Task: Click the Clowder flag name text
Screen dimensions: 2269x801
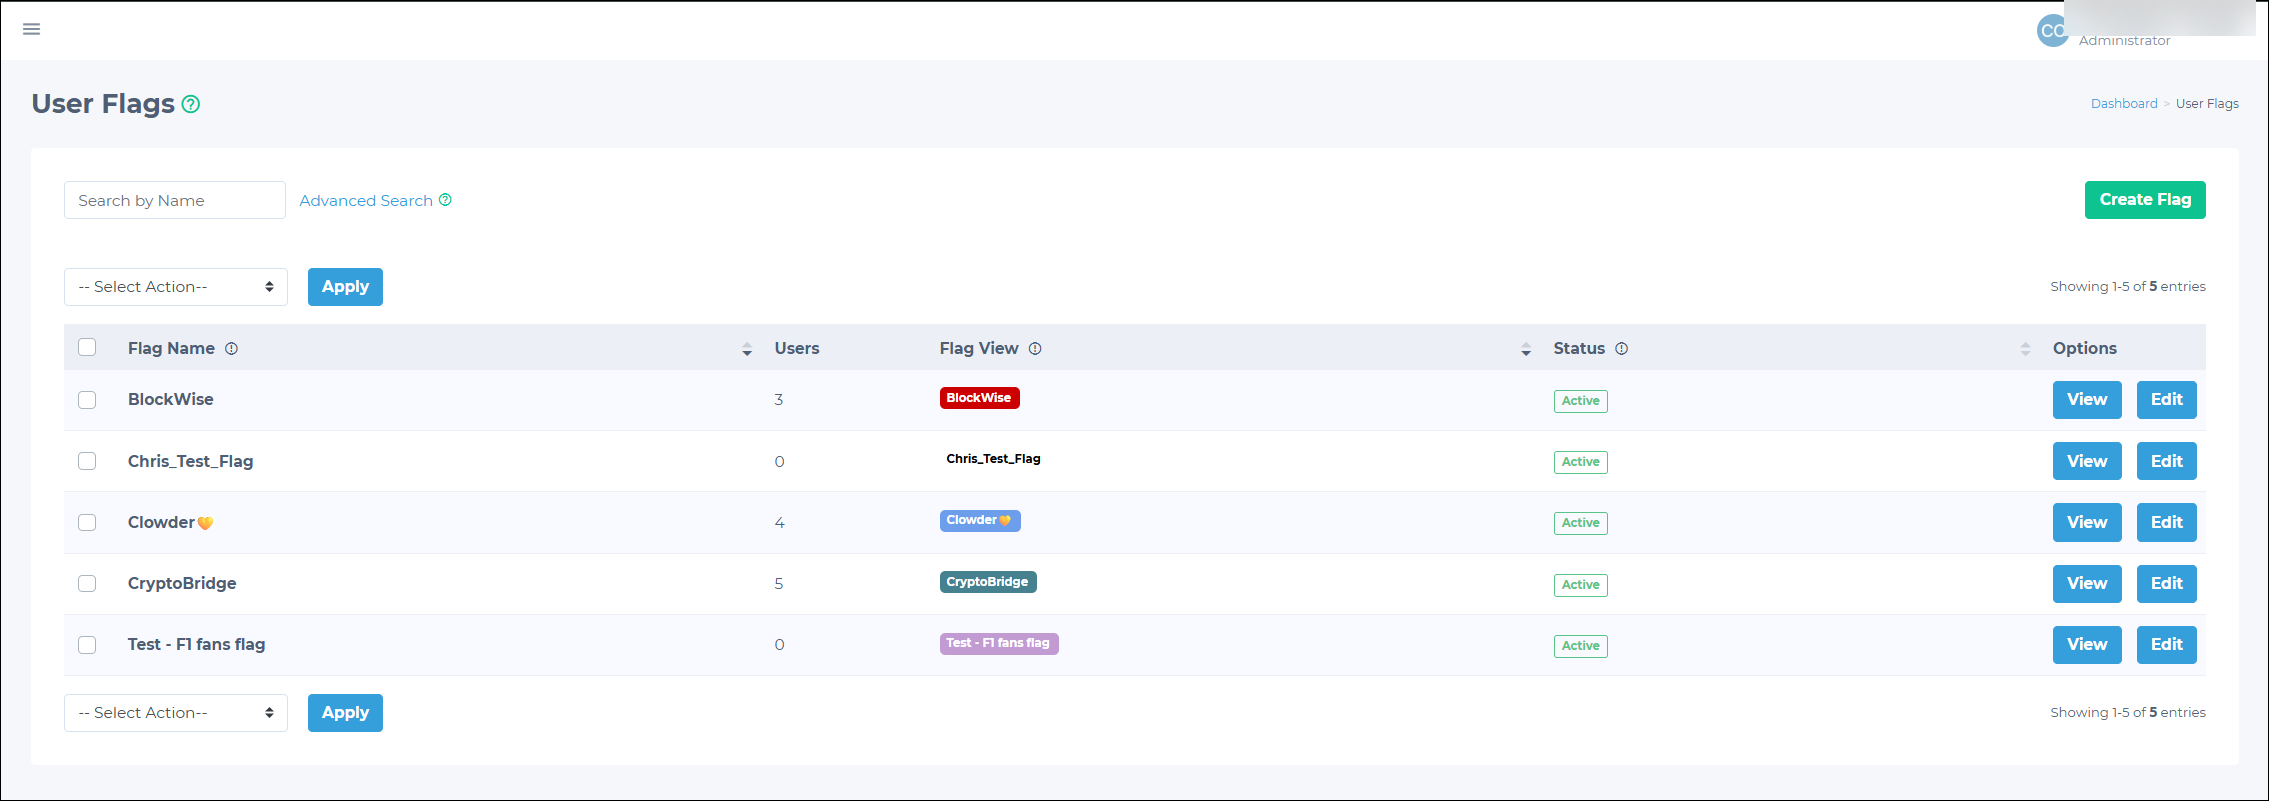Action: click(170, 522)
